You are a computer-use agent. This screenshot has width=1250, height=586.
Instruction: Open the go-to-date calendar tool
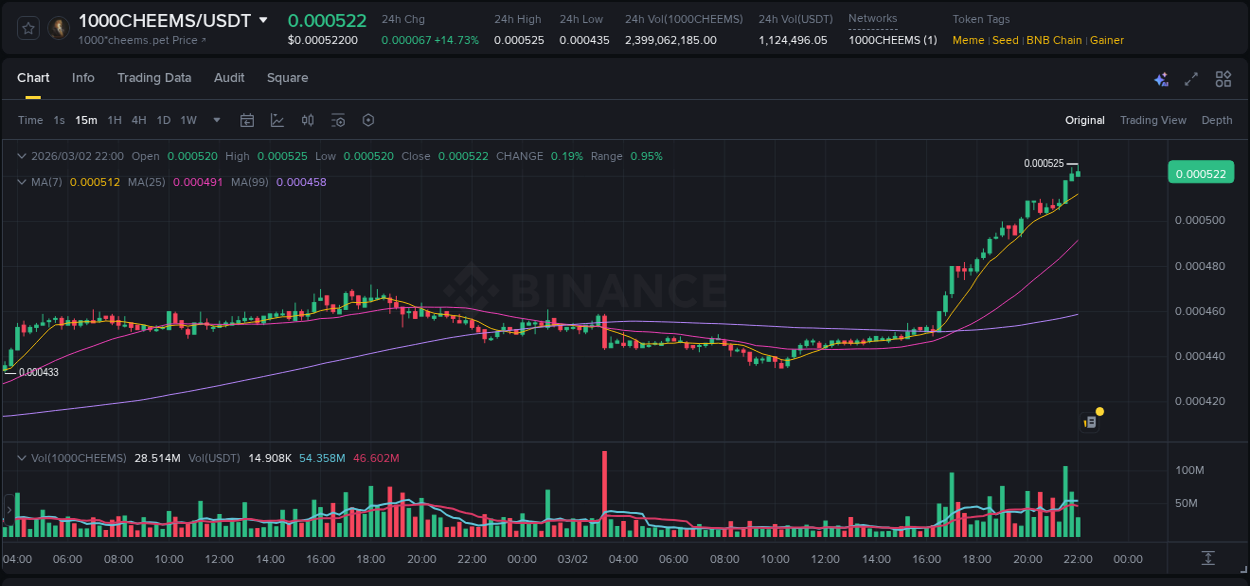pos(247,120)
